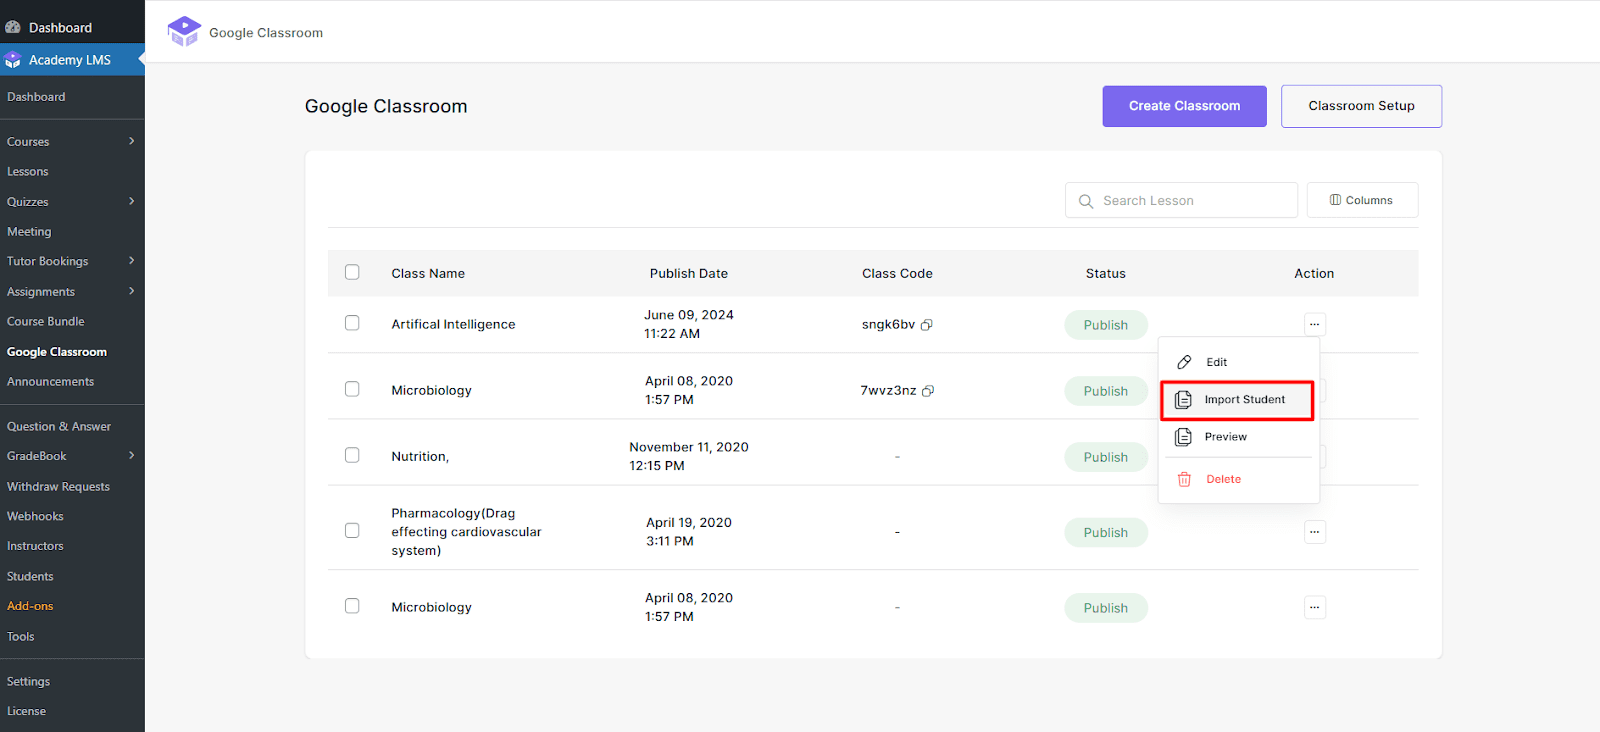Expand the Courses sidebar submenu
Image resolution: width=1600 pixels, height=732 pixels.
point(131,141)
